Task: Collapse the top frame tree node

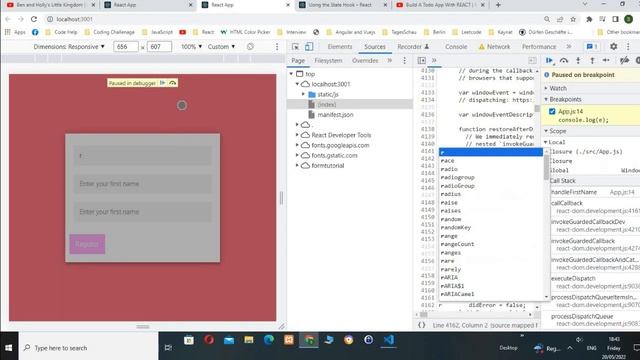Action: point(291,74)
